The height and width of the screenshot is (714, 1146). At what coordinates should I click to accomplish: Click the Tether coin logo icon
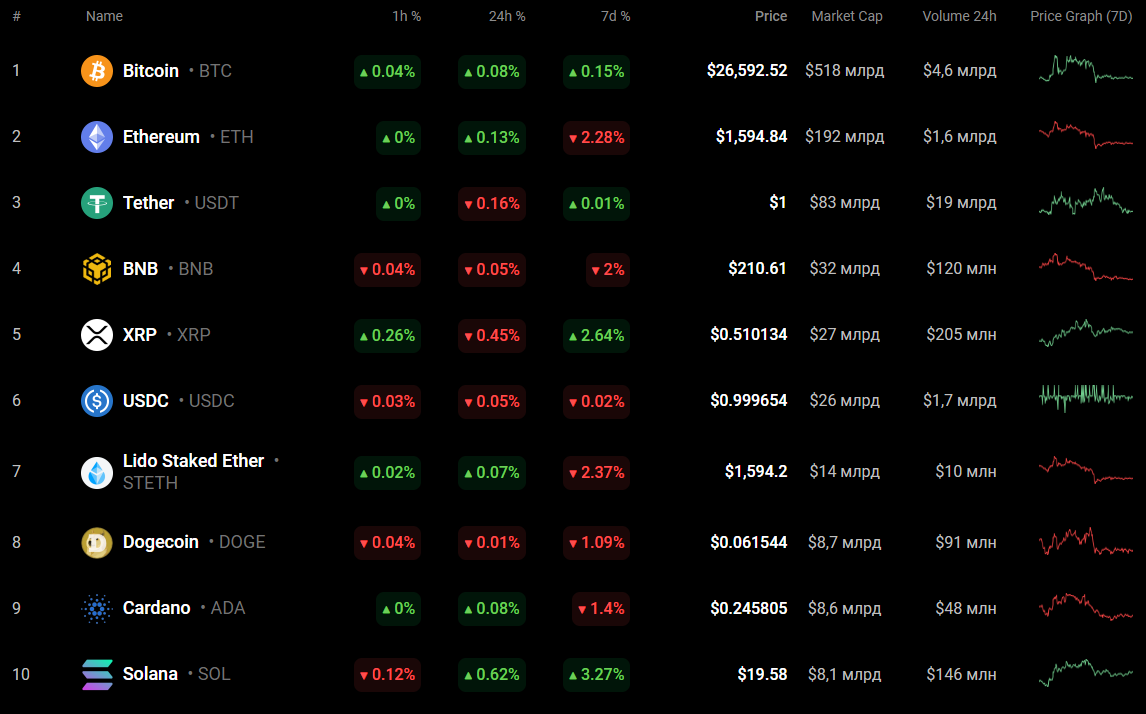[x=97, y=203]
